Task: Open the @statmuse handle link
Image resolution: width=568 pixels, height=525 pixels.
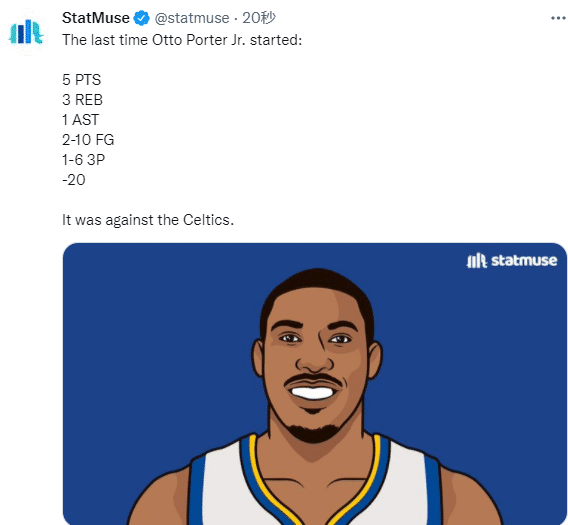Action: click(x=192, y=18)
